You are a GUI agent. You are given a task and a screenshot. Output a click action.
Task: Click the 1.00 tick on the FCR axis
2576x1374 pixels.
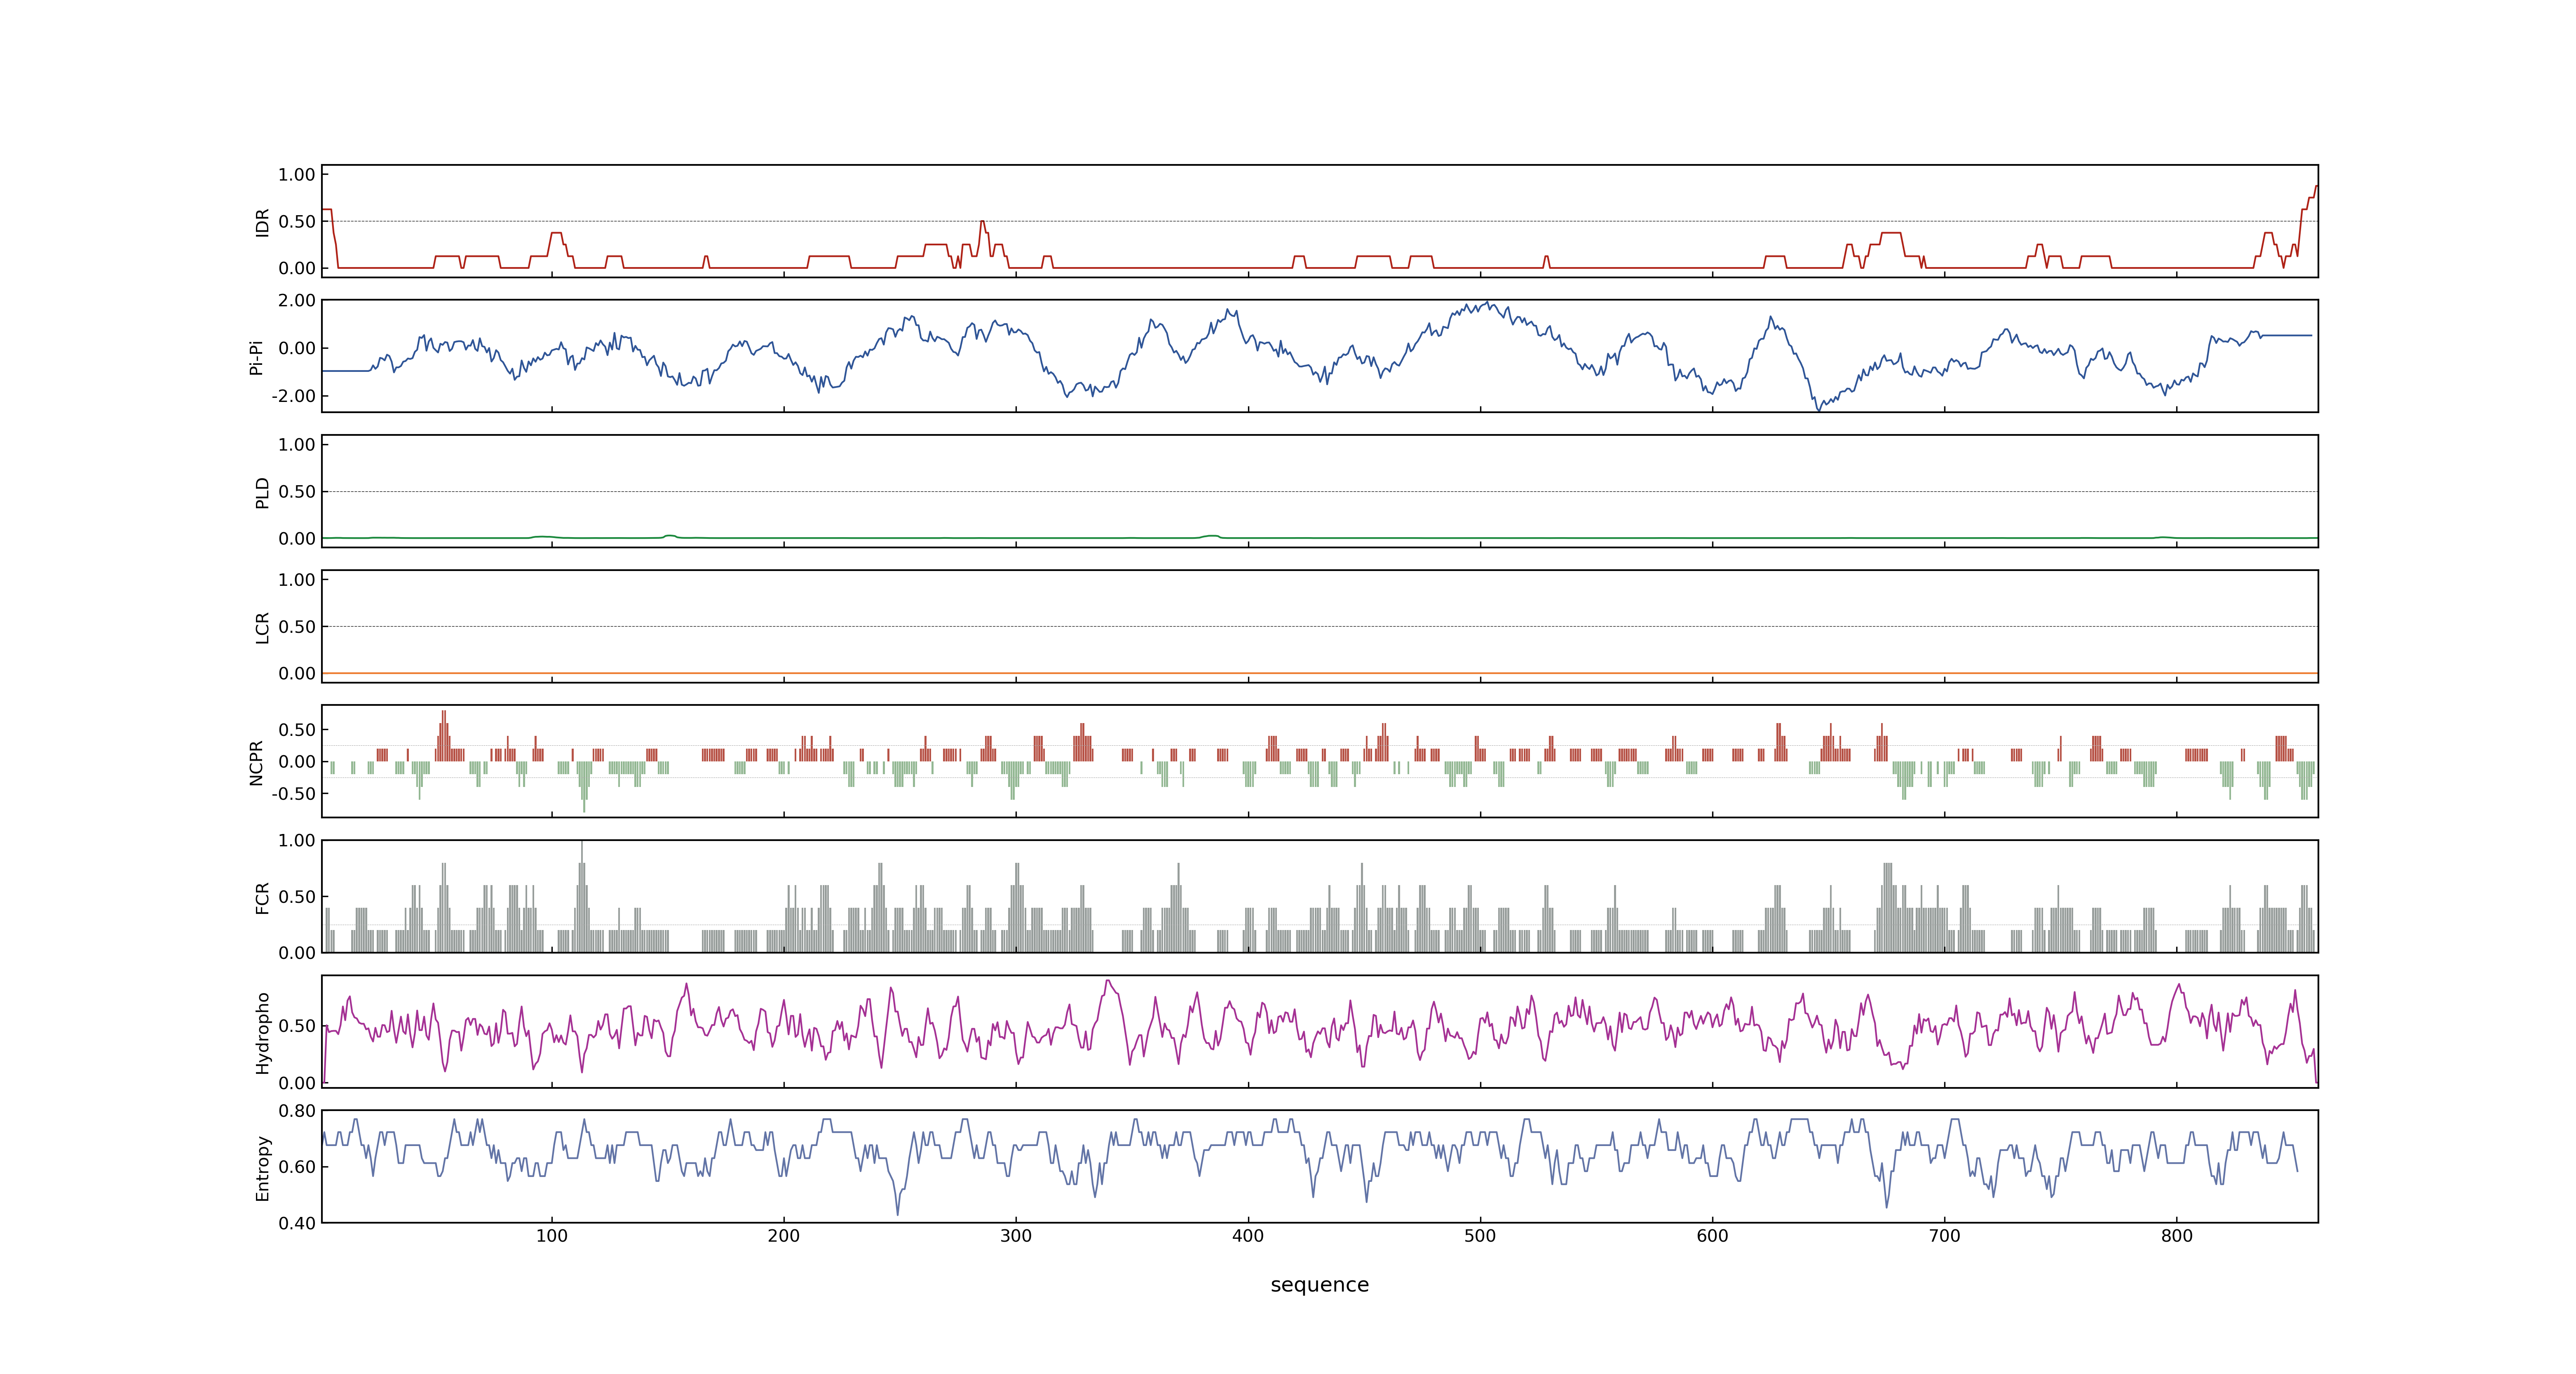(297, 841)
